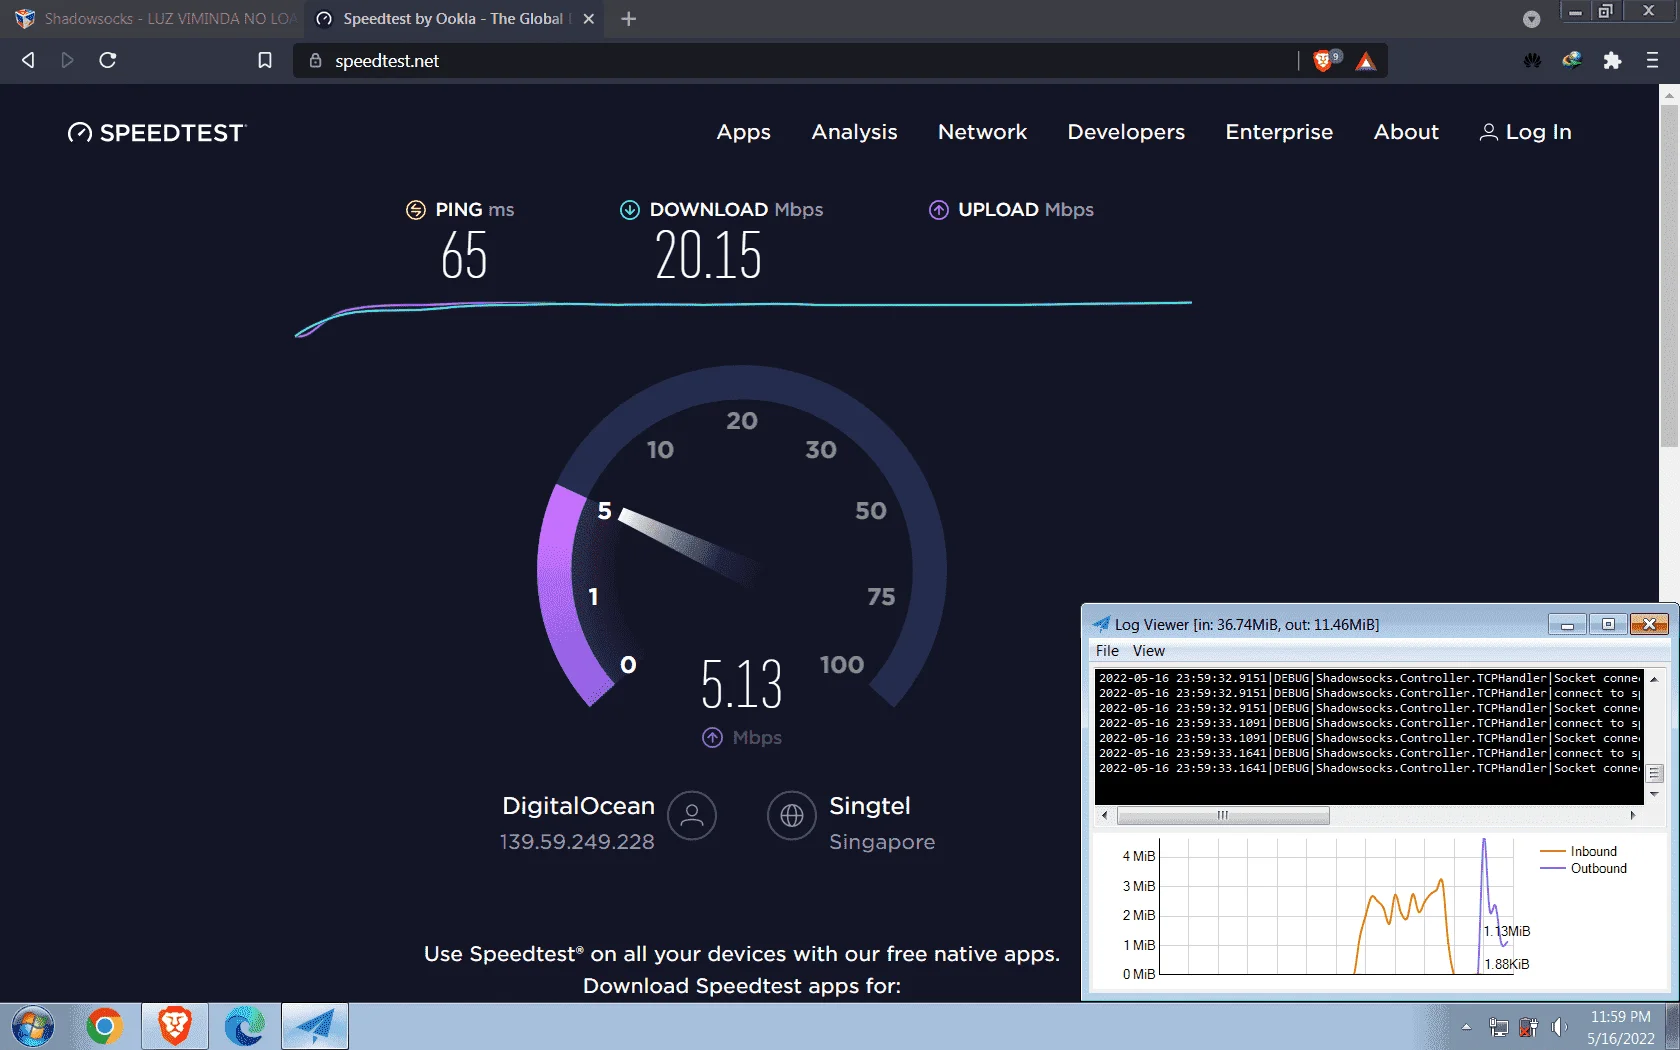Click the DigitalOcean user profile icon
Viewport: 1680px width, 1050px height.
coord(692,816)
